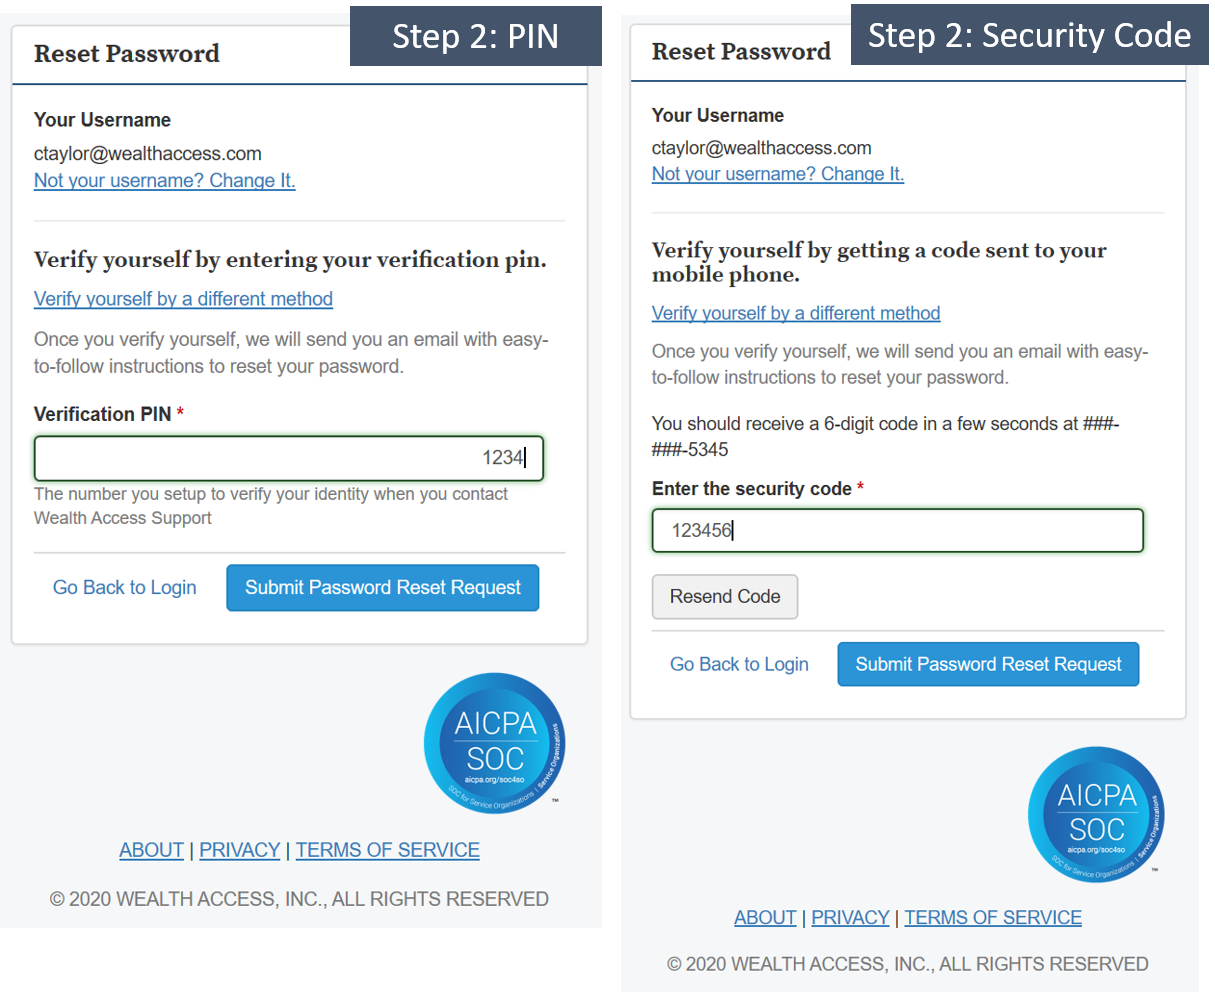Viewport: 1215px width, 992px height.
Task: Click the AICPA SOC badge in right panel
Action: pyautogui.click(x=1097, y=814)
